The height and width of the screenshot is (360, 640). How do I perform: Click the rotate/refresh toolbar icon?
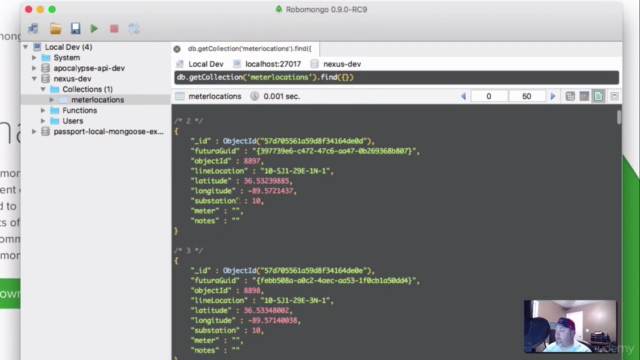pyautogui.click(x=134, y=29)
